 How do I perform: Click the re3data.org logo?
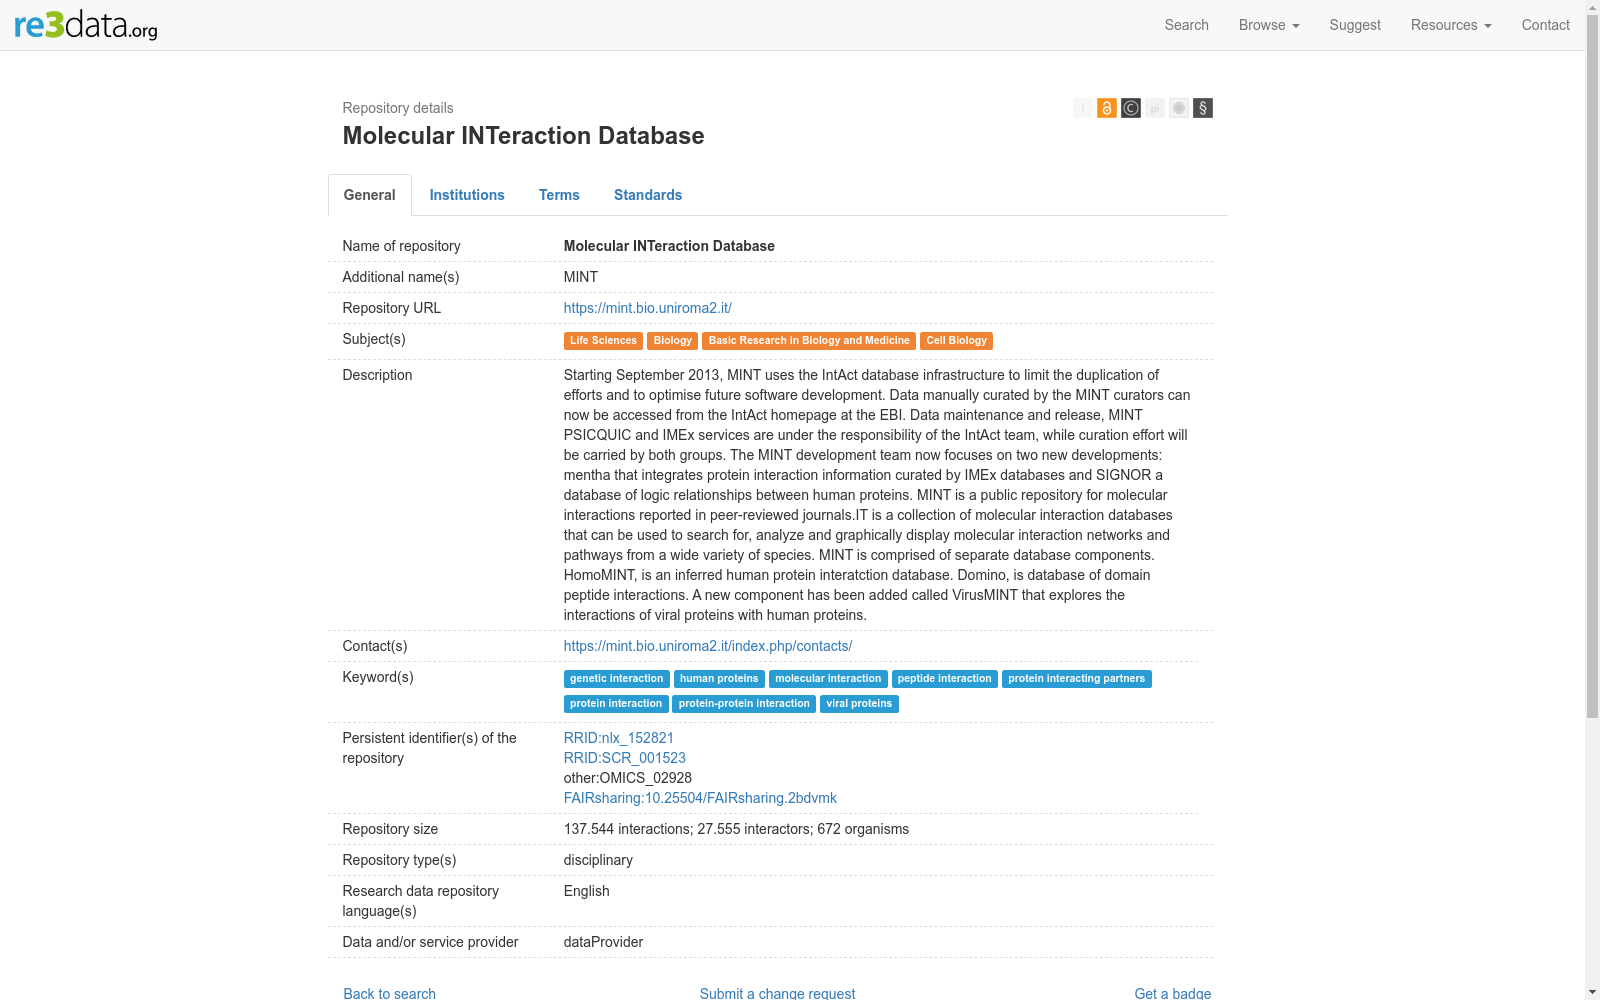[x=86, y=25]
